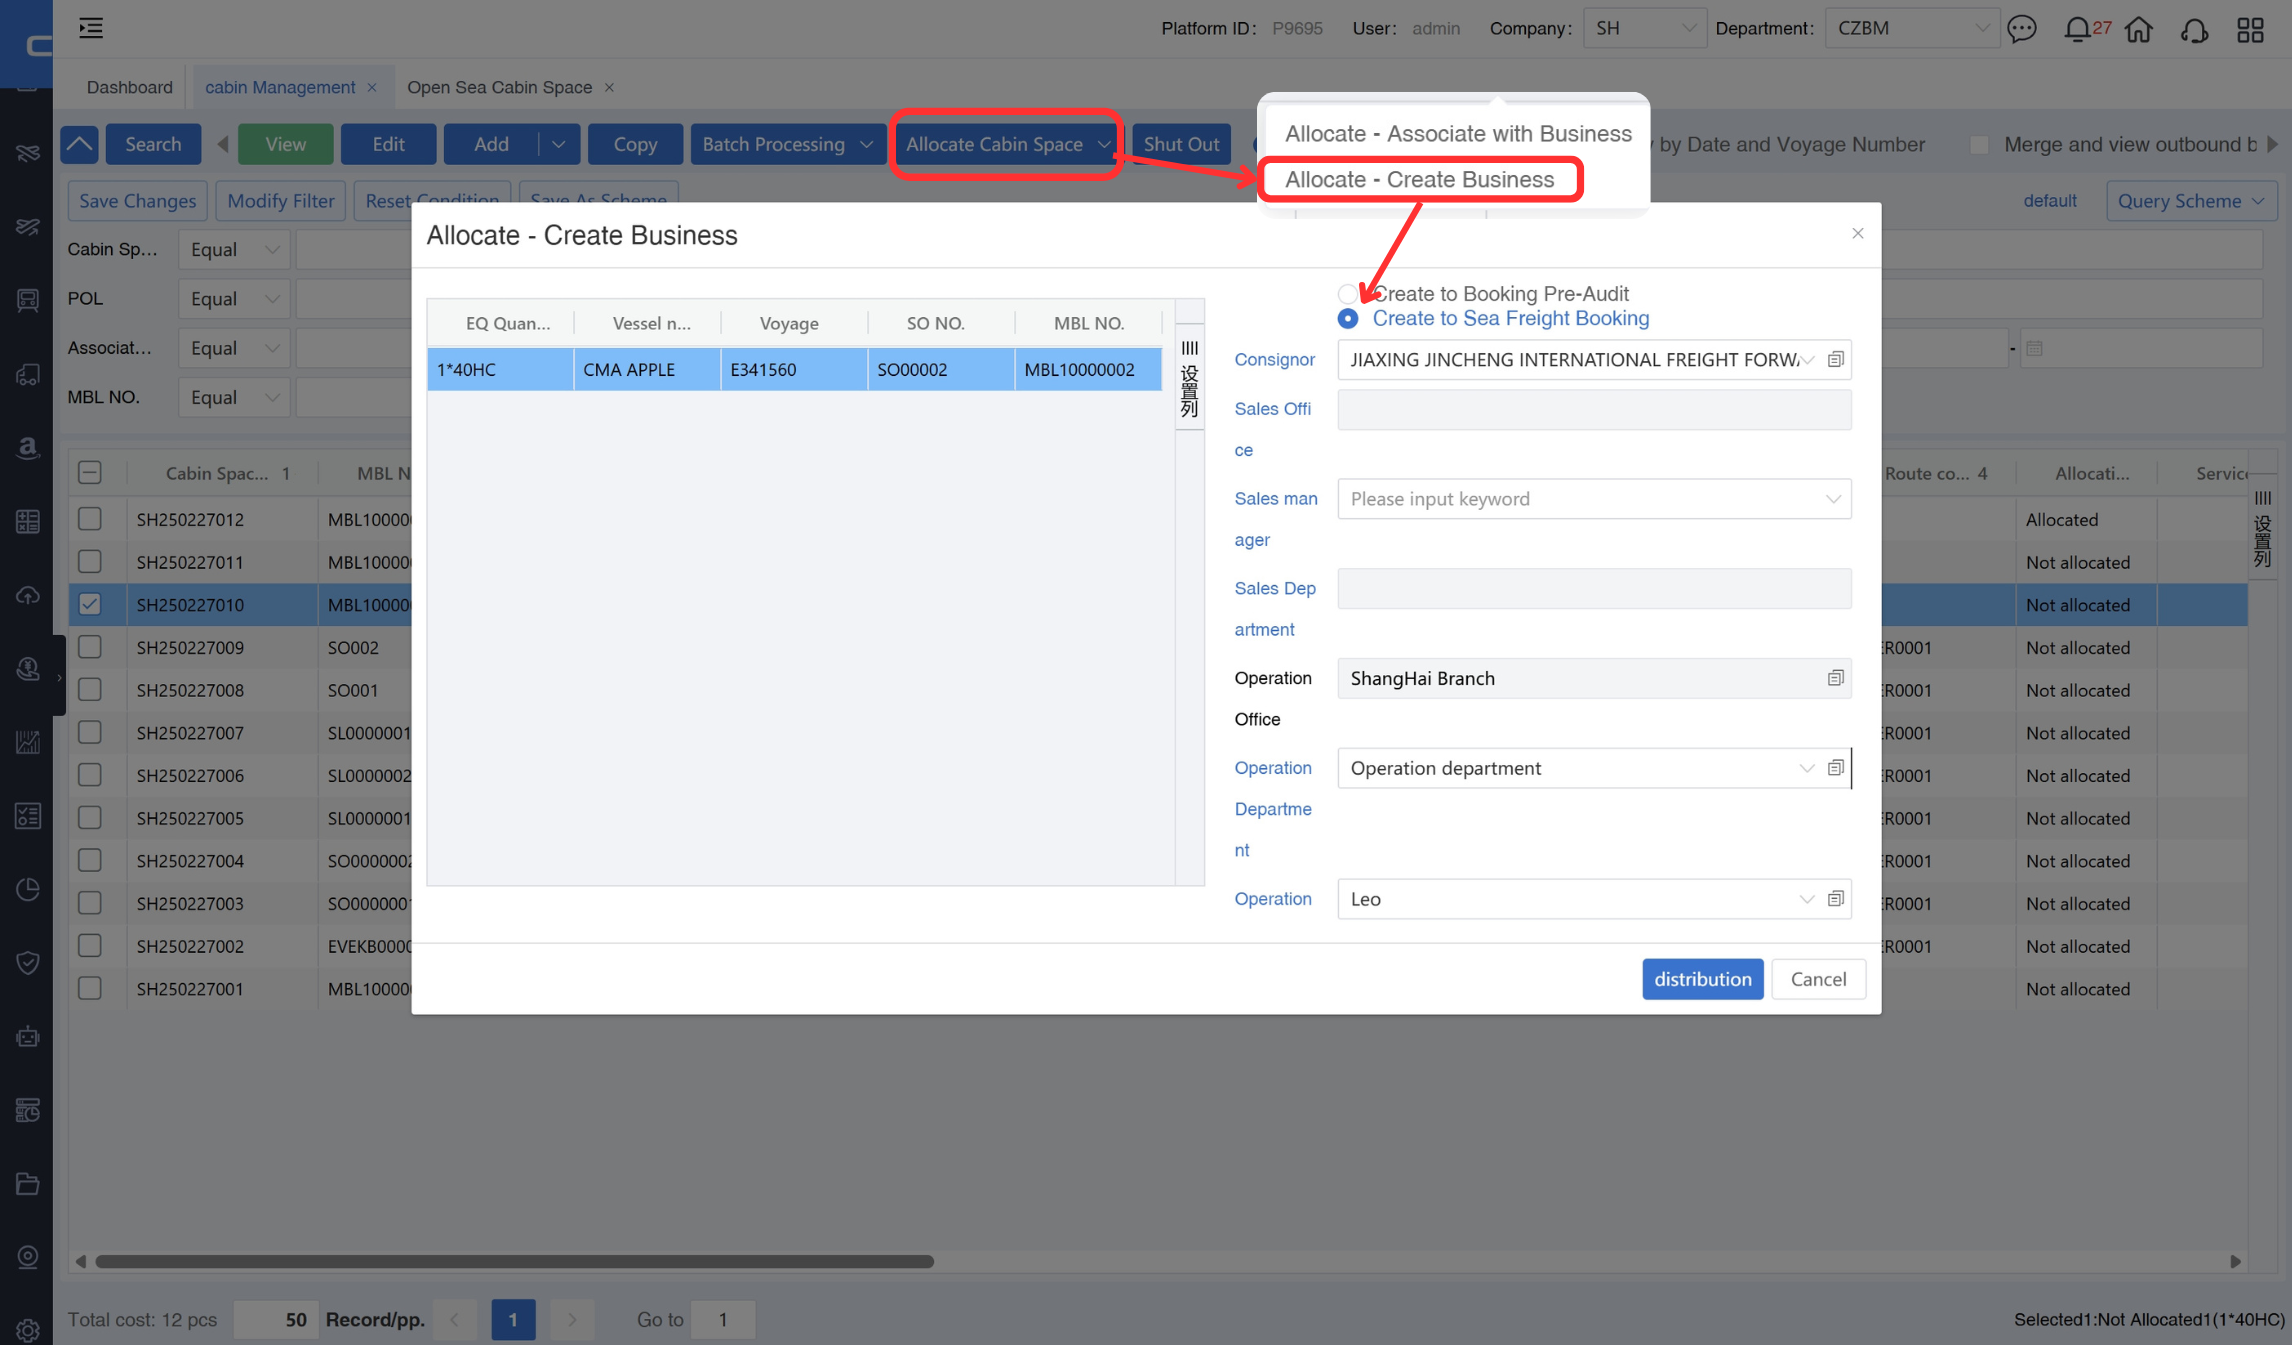Open Batch Processing dropdown
The width and height of the screenshot is (2292, 1345).
[x=787, y=144]
